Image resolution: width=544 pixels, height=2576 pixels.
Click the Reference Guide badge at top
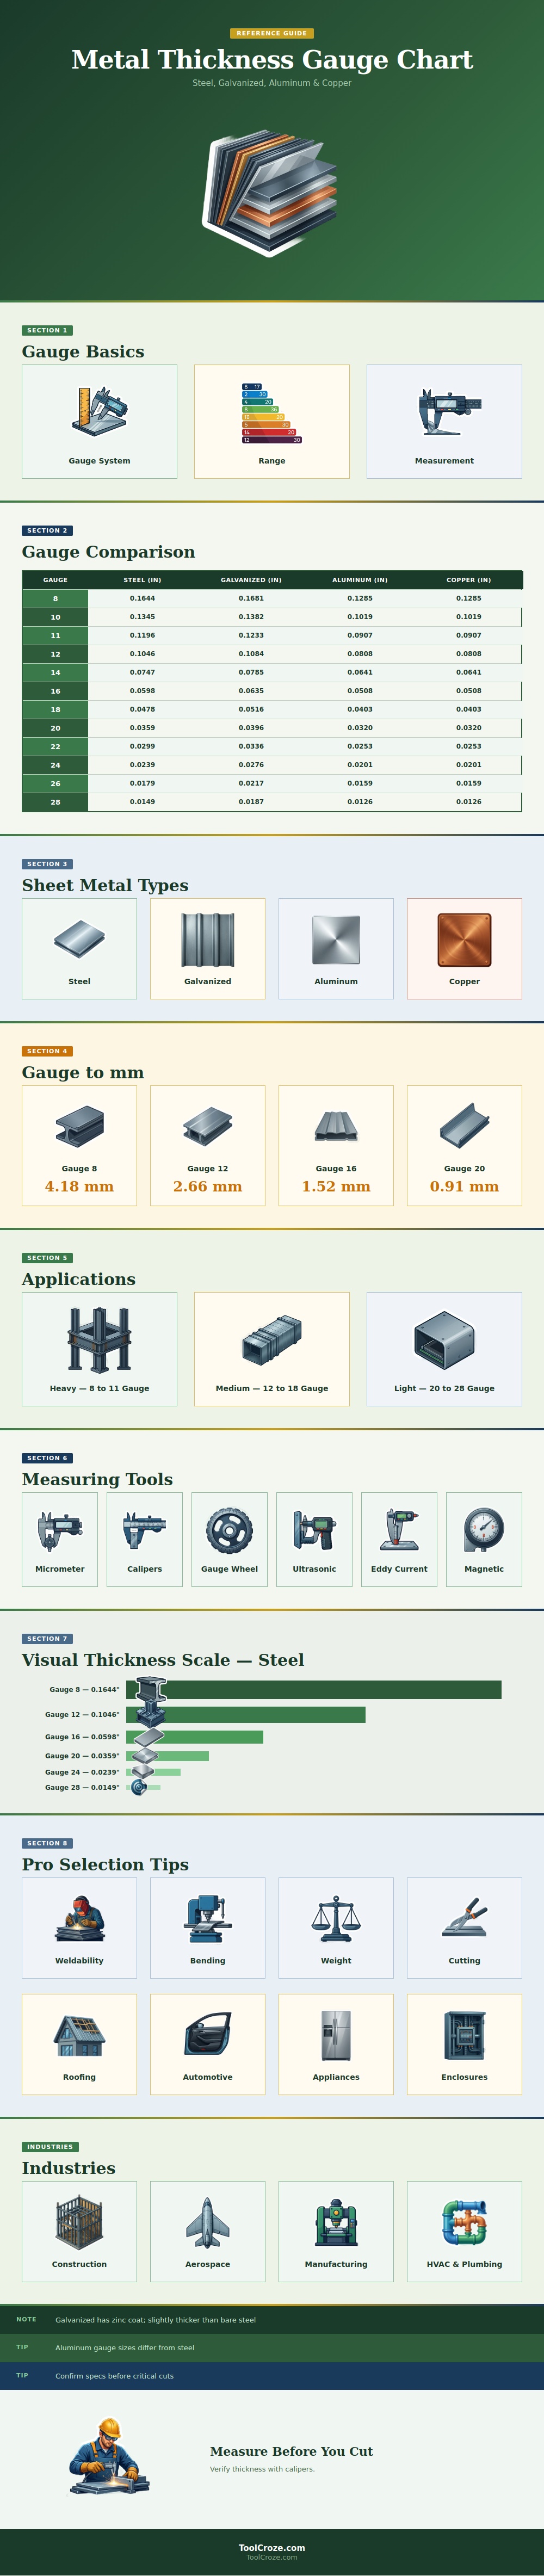point(272,33)
